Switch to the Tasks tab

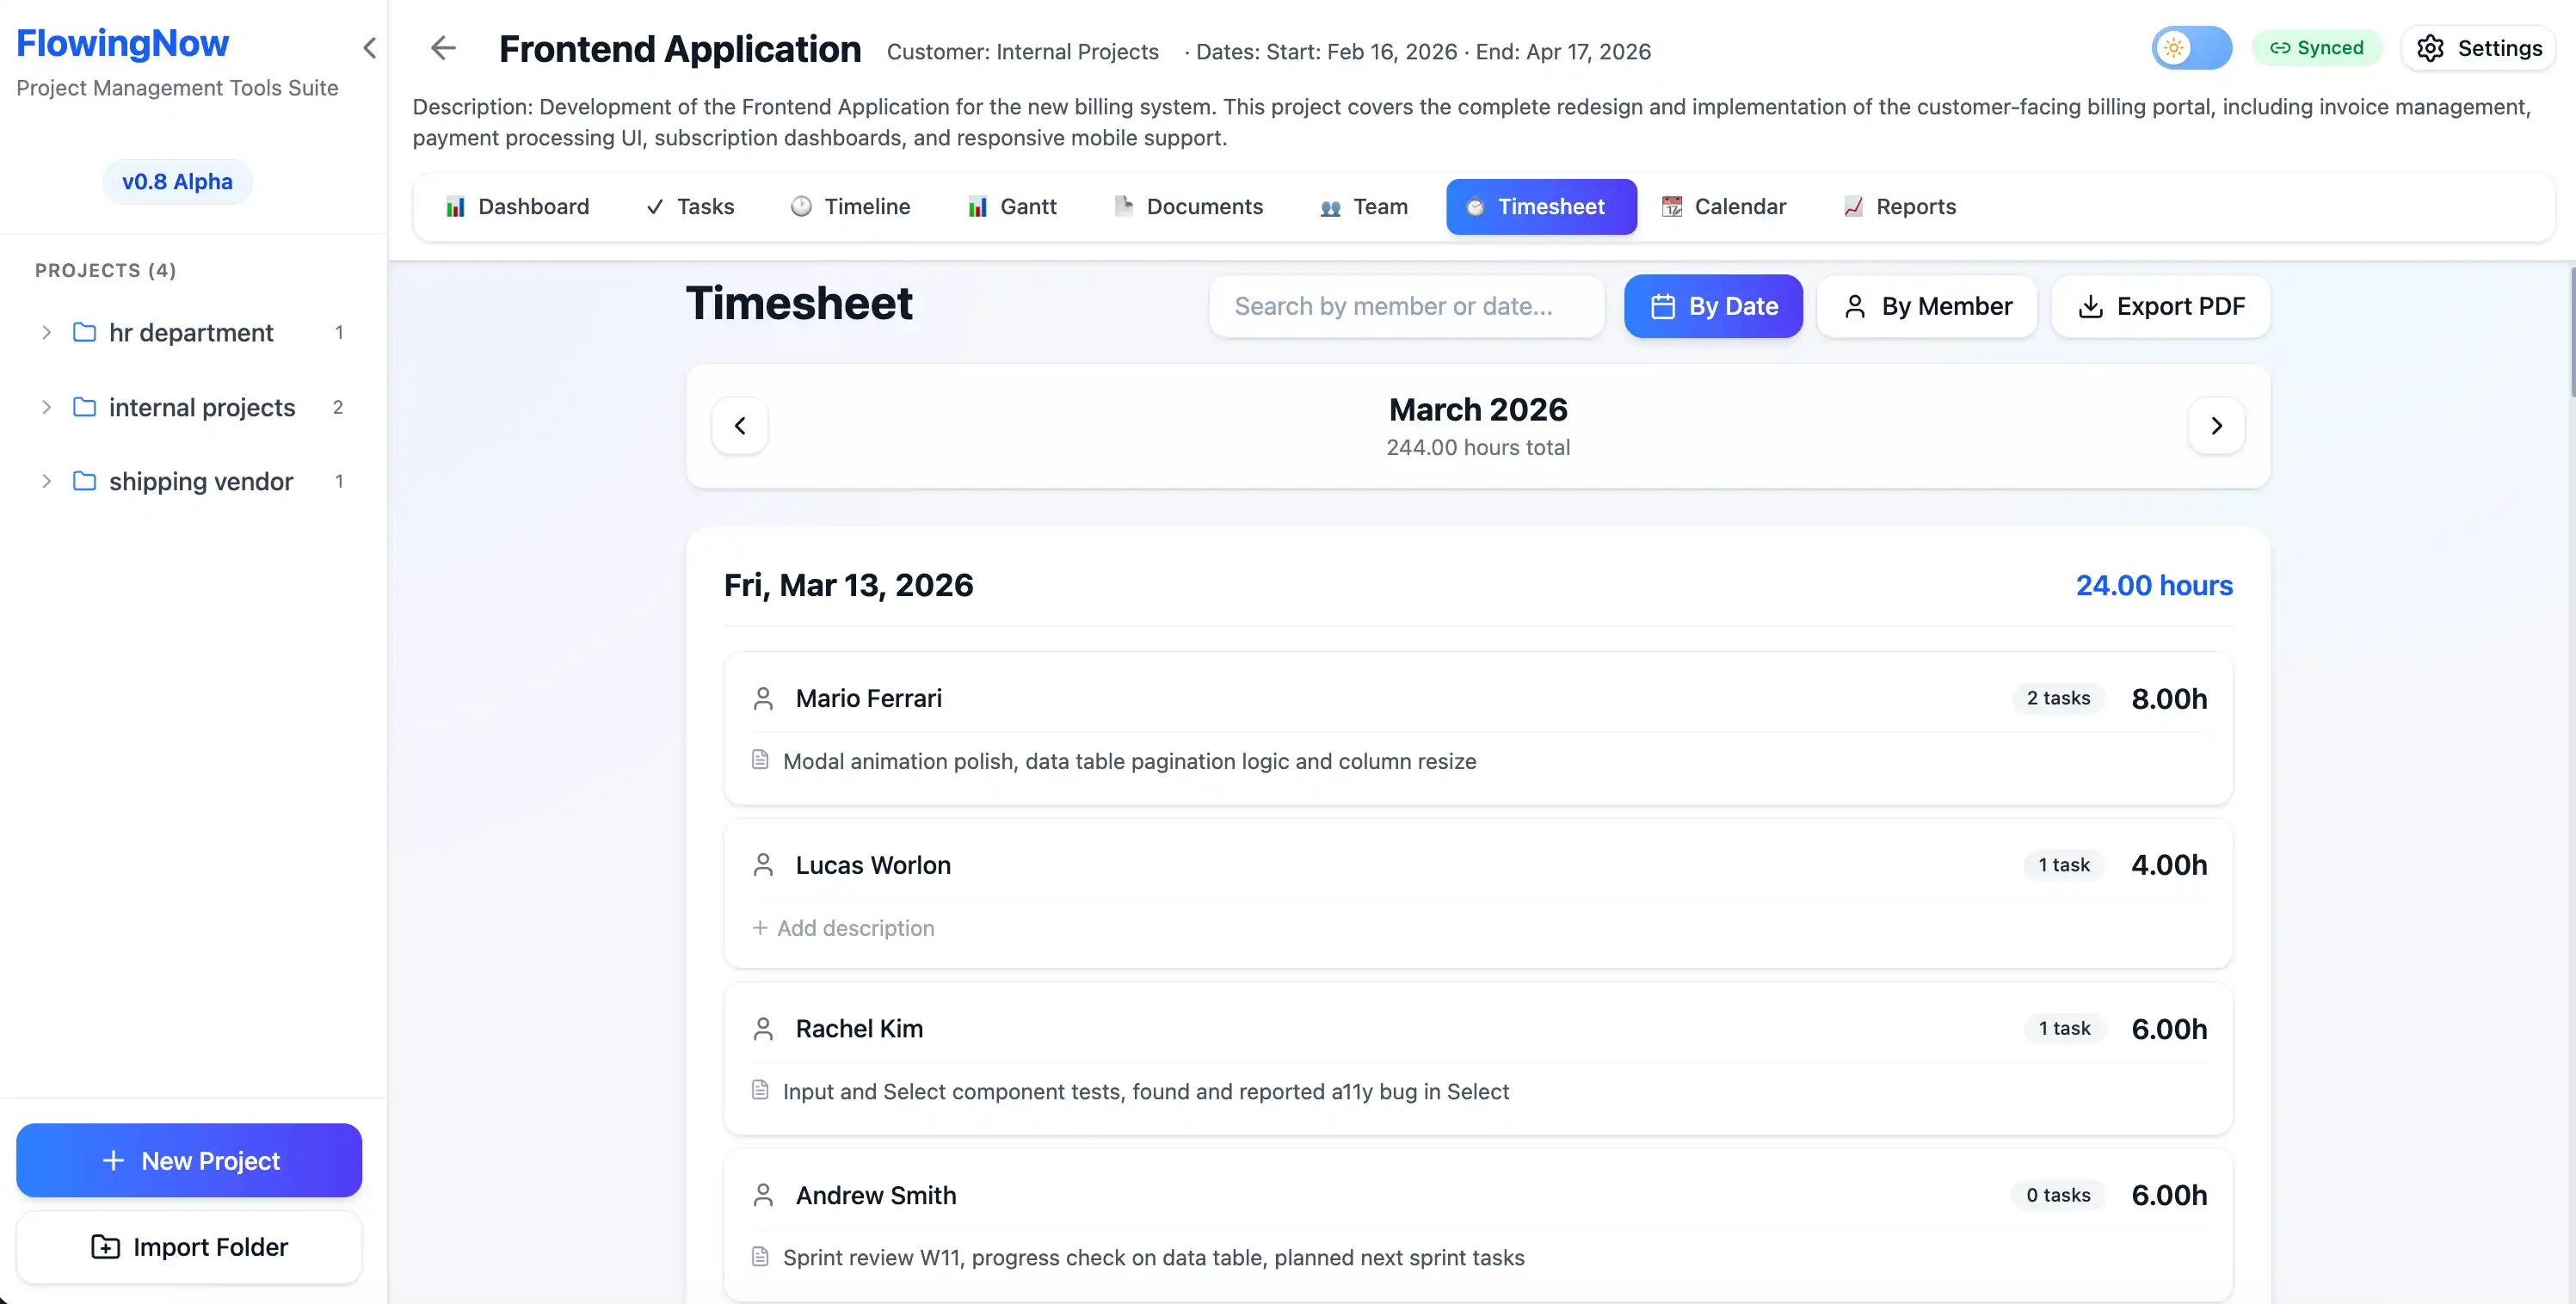point(689,206)
